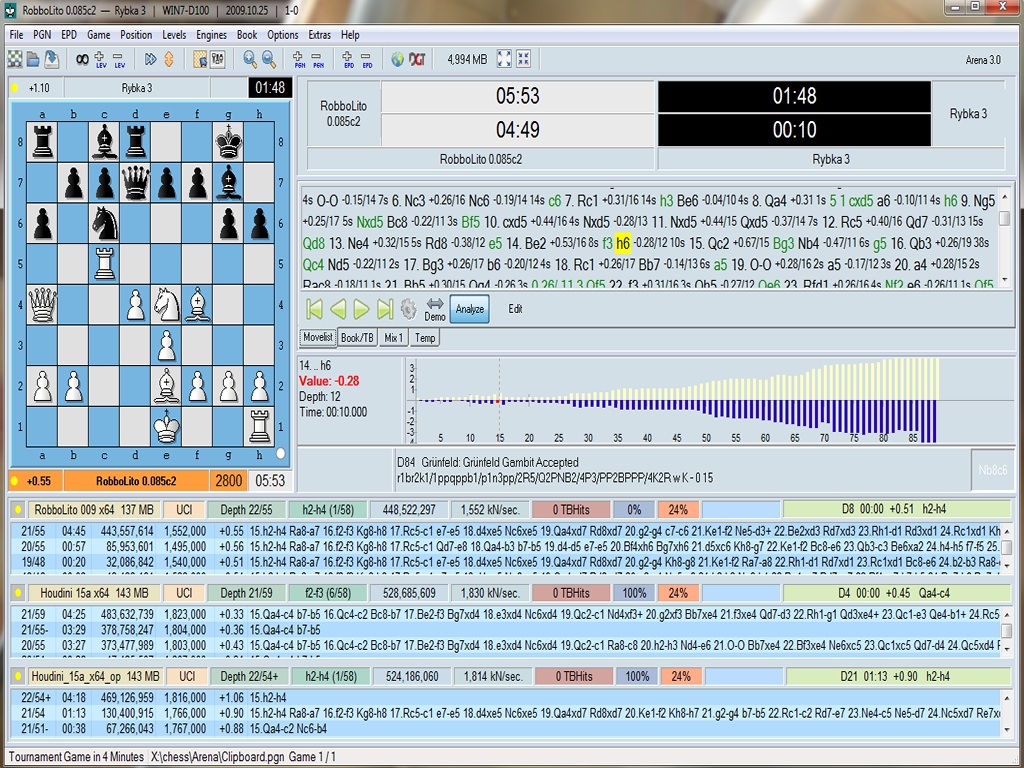
Task: Select the white queen on a4
Action: (x=42, y=305)
